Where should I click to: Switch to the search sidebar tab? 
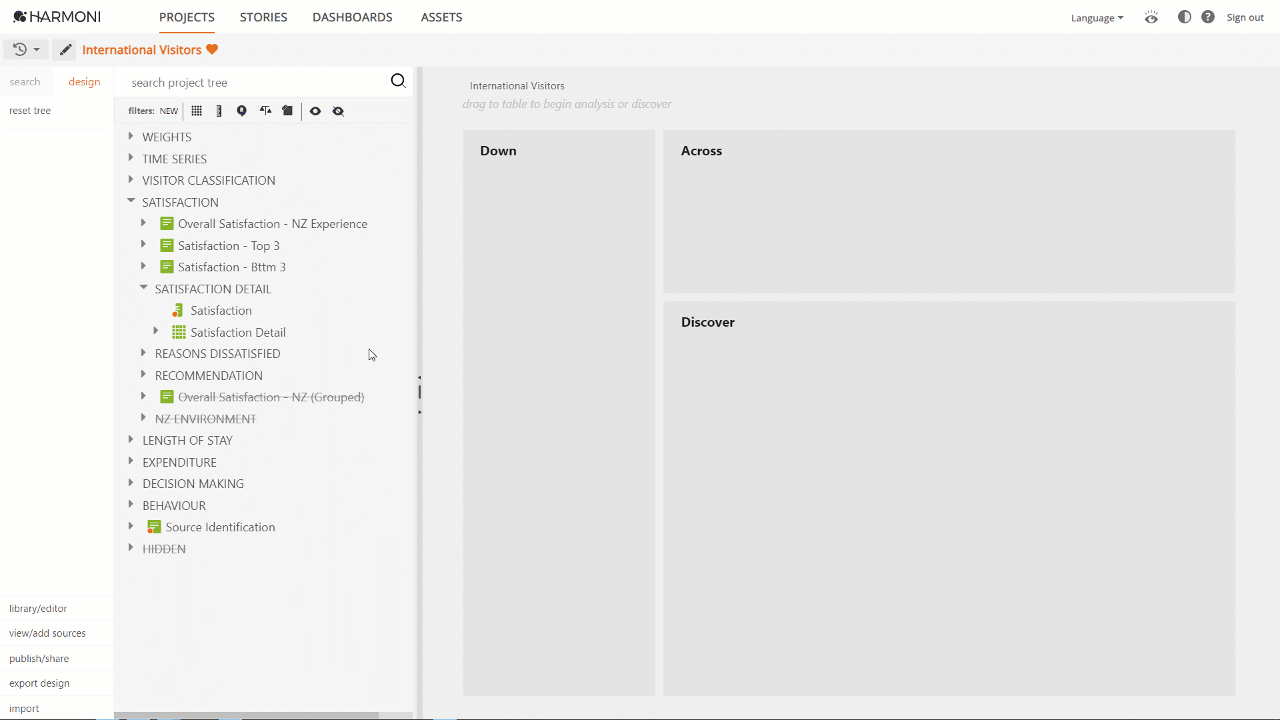(x=25, y=82)
